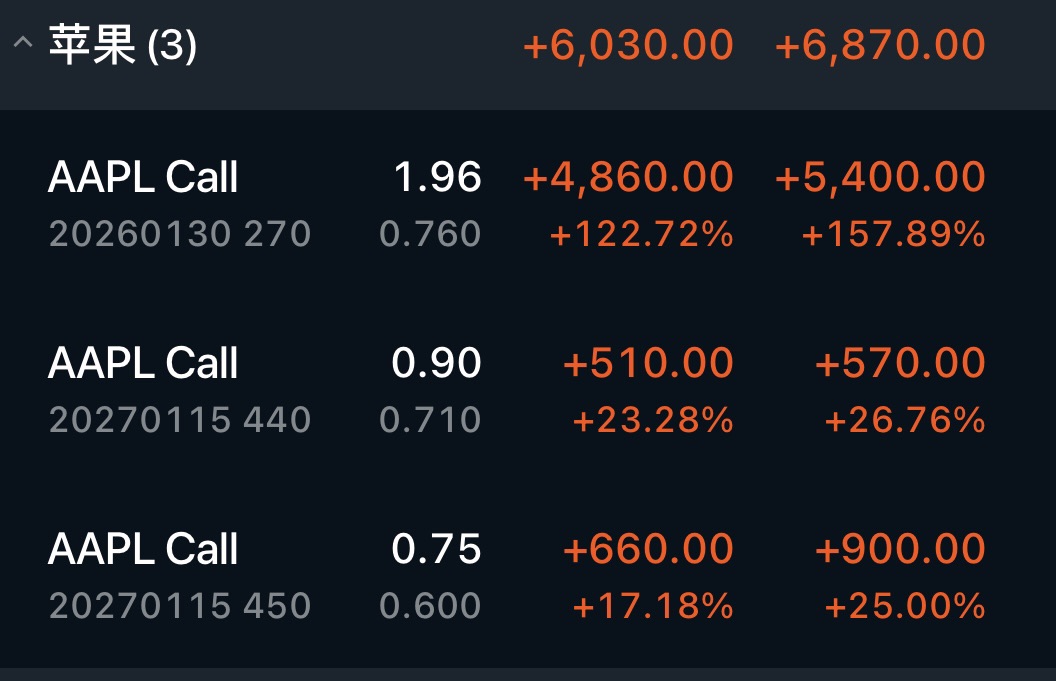Click the +26.76% return percentage
The image size is (1056, 681).
904,420
